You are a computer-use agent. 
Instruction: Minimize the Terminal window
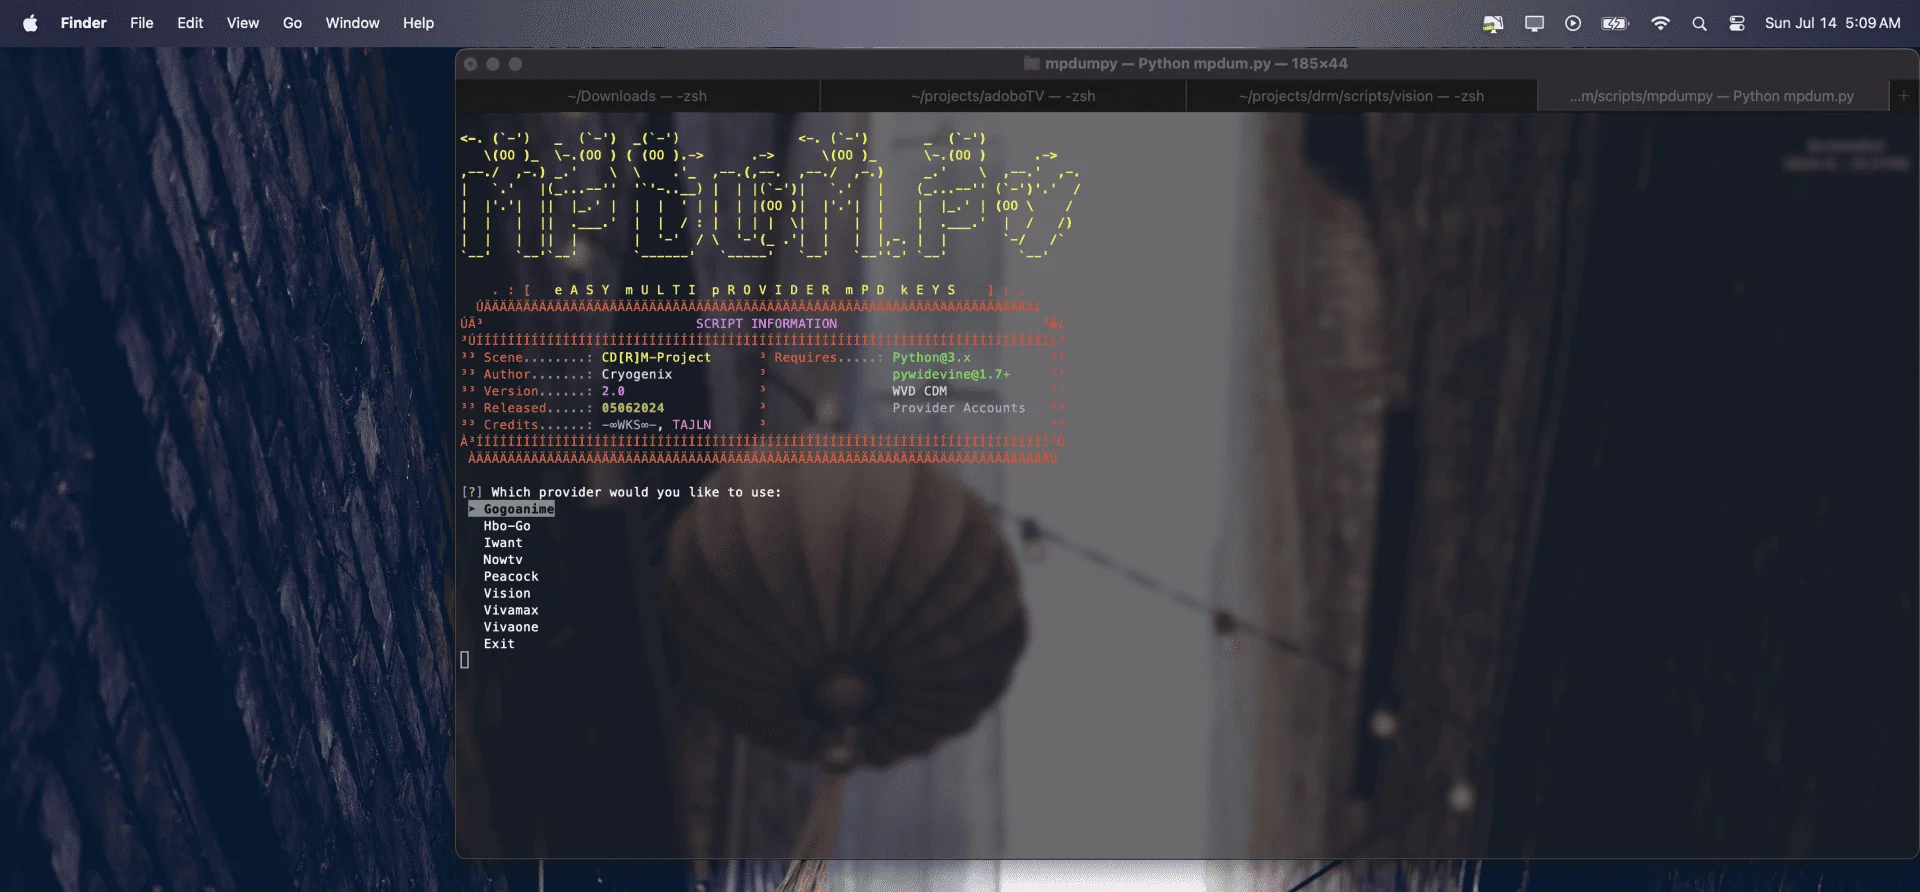[493, 64]
